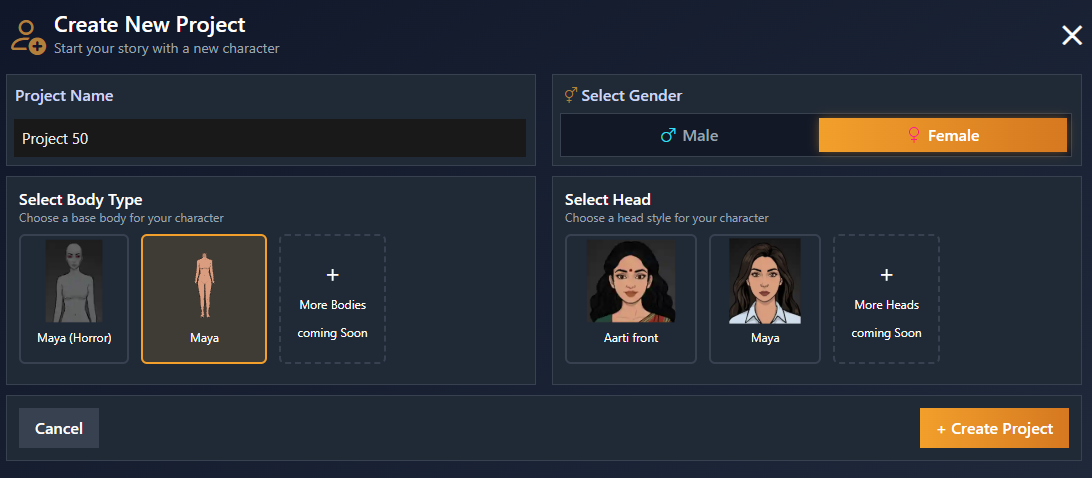Click the Select Head heading
Image resolution: width=1092 pixels, height=478 pixels.
608,200
